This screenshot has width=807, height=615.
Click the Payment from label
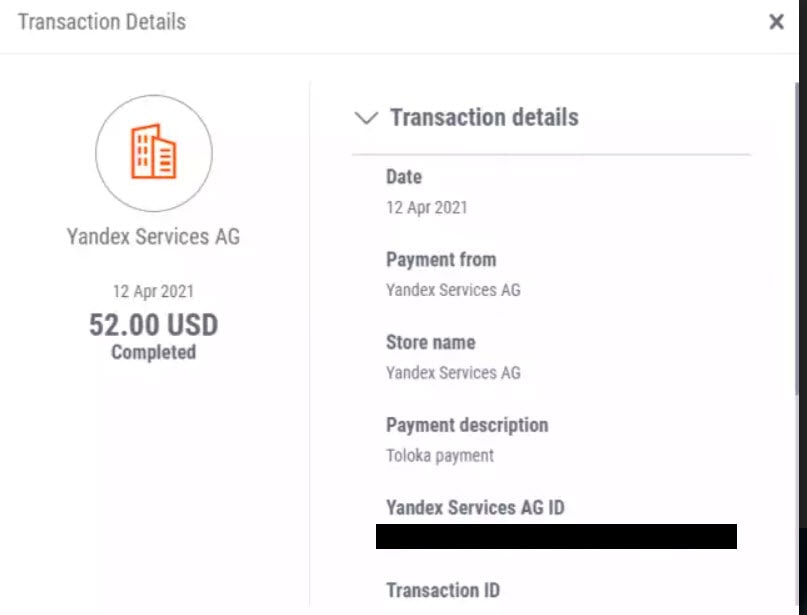pyautogui.click(x=441, y=259)
